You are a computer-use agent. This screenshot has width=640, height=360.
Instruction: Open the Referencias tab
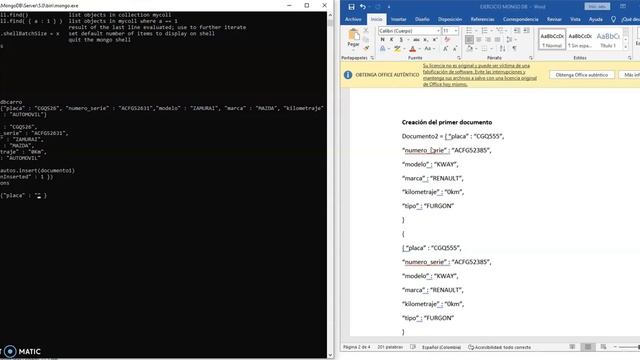tap(482, 19)
